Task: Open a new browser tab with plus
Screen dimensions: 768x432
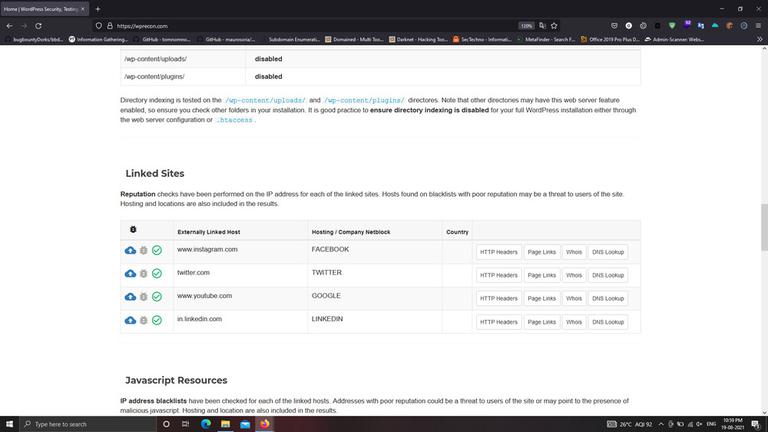Action: tap(98, 9)
